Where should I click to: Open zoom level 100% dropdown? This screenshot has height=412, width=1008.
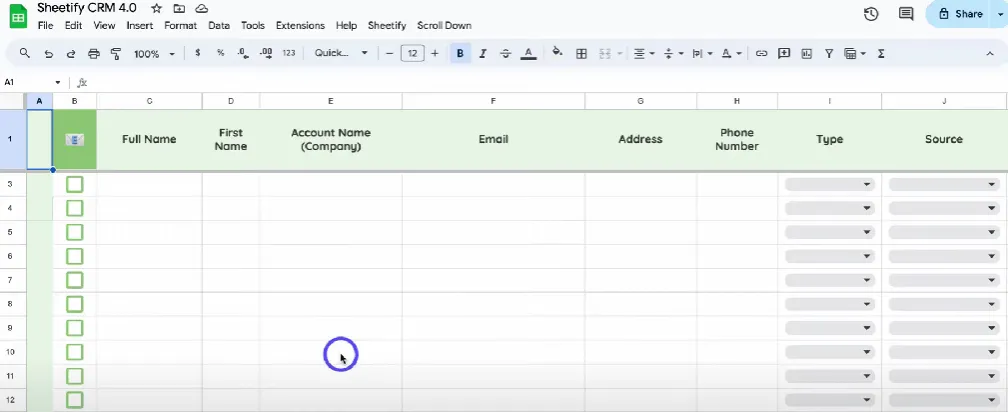click(154, 54)
